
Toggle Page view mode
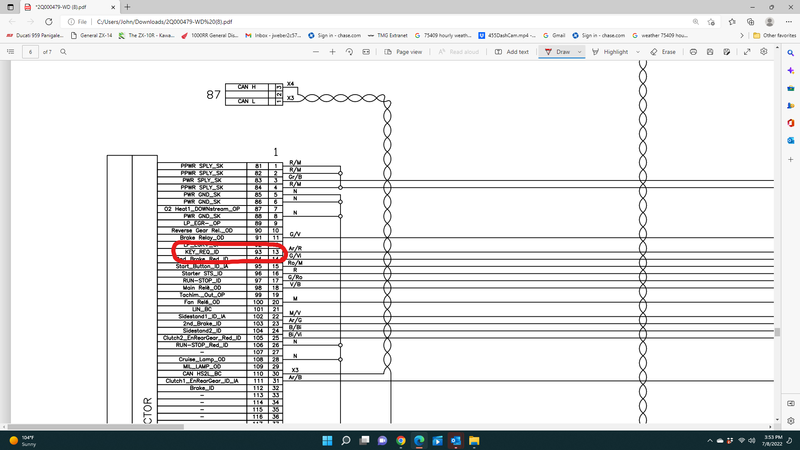[x=403, y=52]
